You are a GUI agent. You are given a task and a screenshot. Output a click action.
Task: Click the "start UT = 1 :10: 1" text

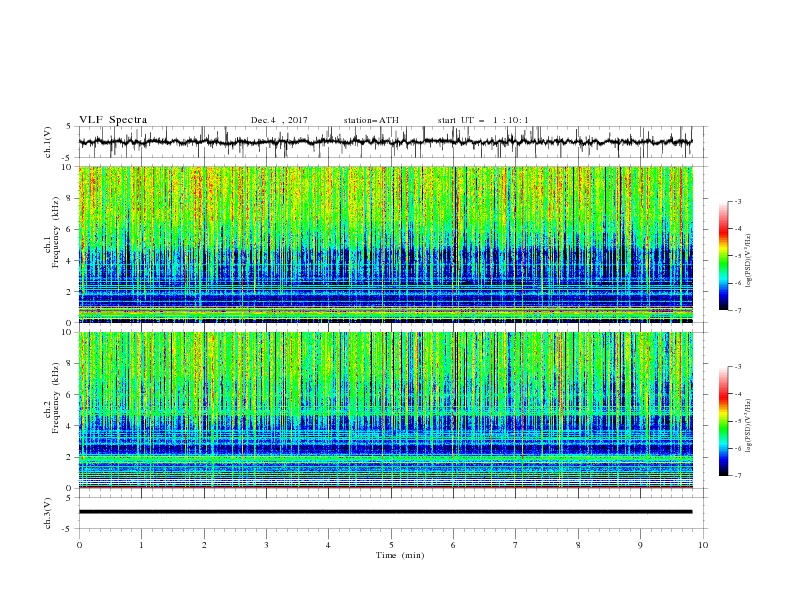(x=483, y=120)
